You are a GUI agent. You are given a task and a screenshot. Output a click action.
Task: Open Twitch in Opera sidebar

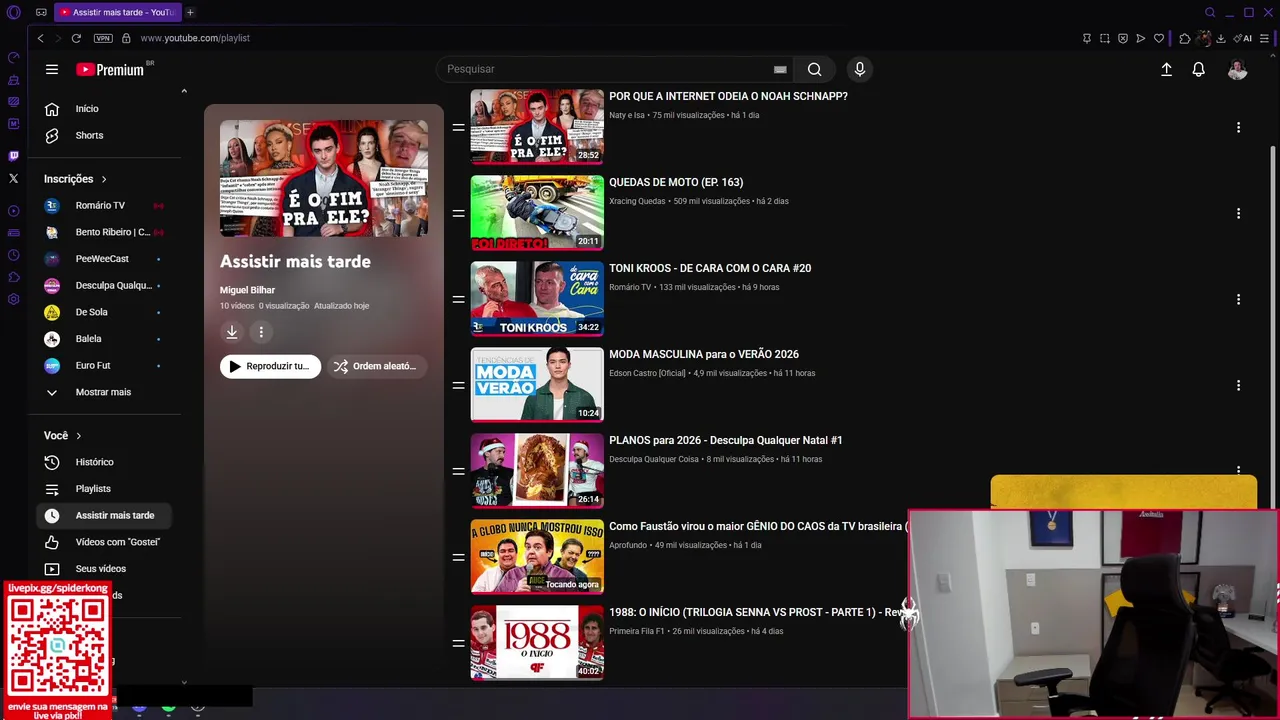(x=13, y=156)
